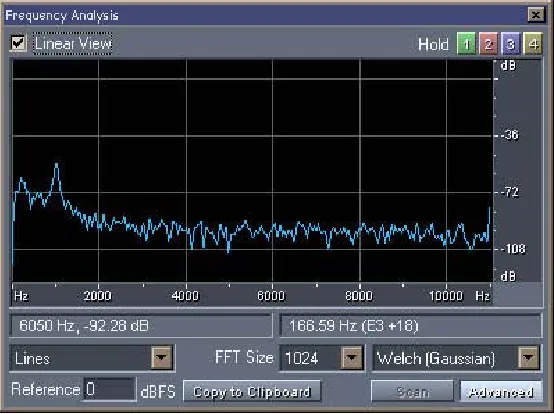Click the 6000 frequency axis label
The width and height of the screenshot is (554, 414).
point(271,295)
